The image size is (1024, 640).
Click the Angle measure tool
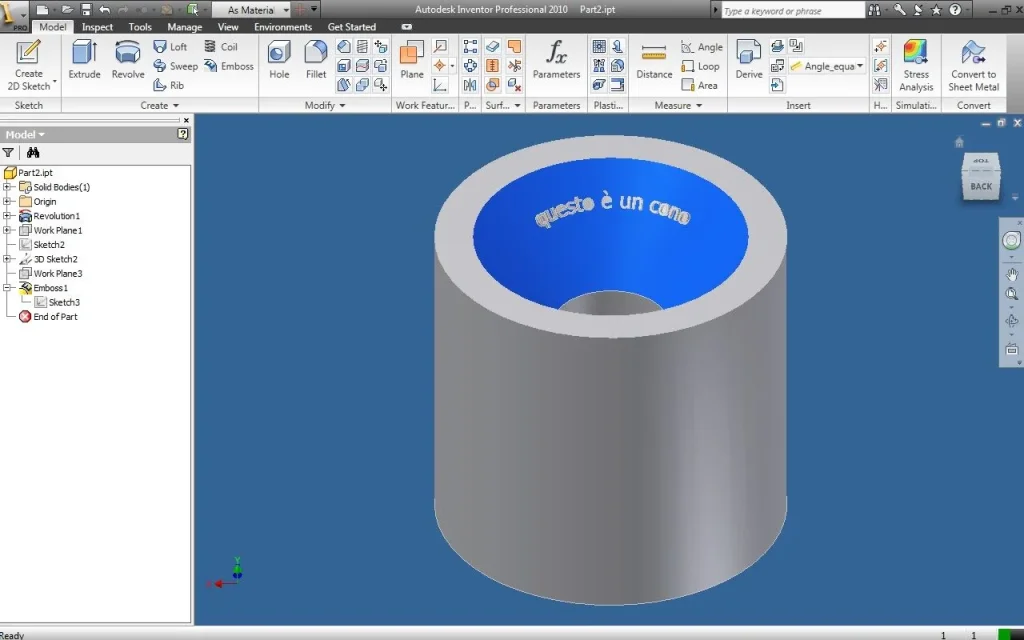click(702, 47)
